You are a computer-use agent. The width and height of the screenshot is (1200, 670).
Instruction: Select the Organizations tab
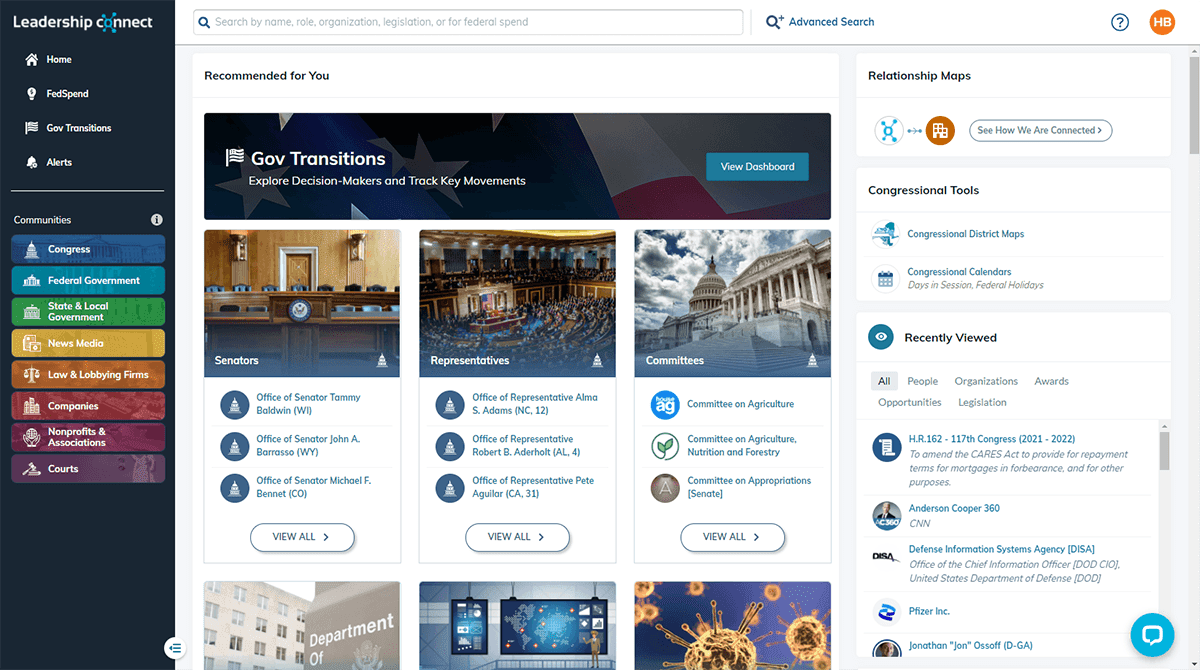(x=986, y=381)
